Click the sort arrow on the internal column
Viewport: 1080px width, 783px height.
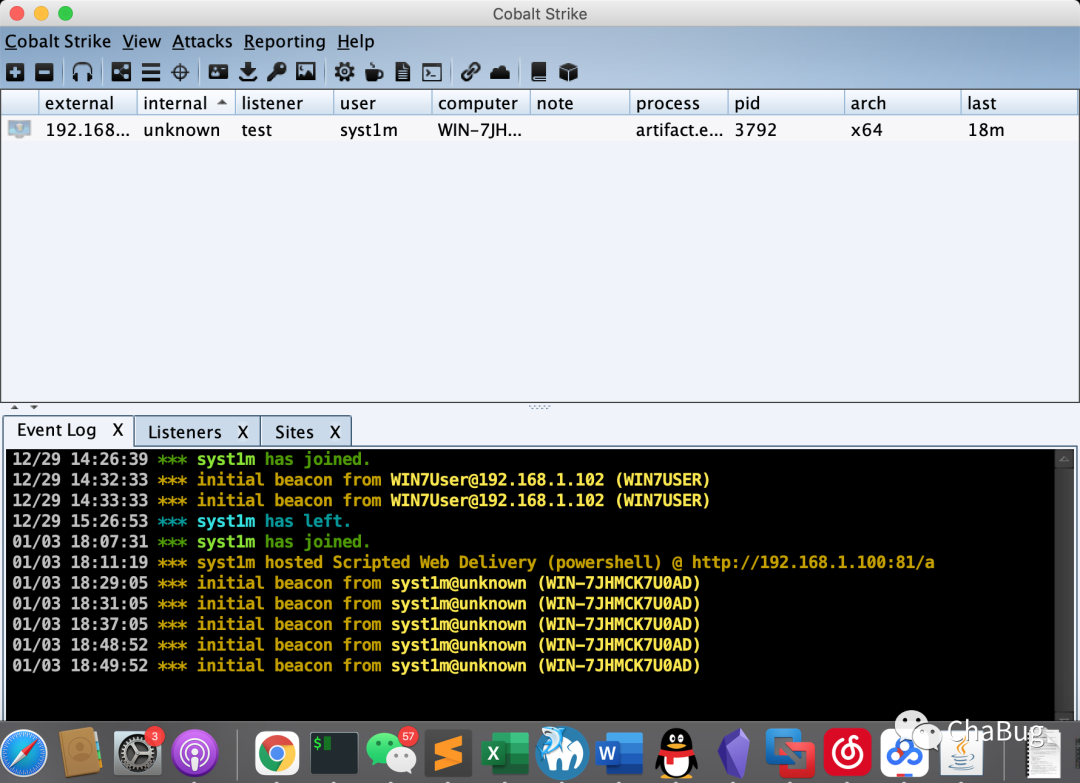(x=222, y=103)
